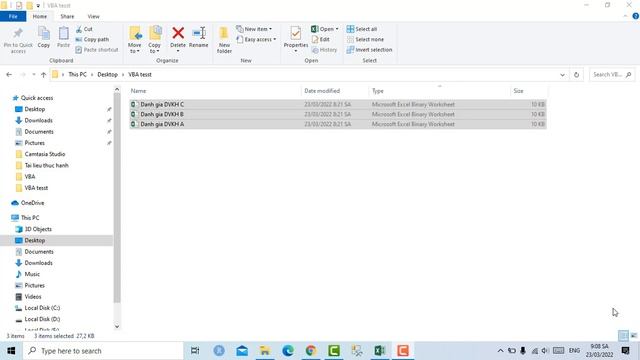Click Paste shortcut option

point(97,49)
